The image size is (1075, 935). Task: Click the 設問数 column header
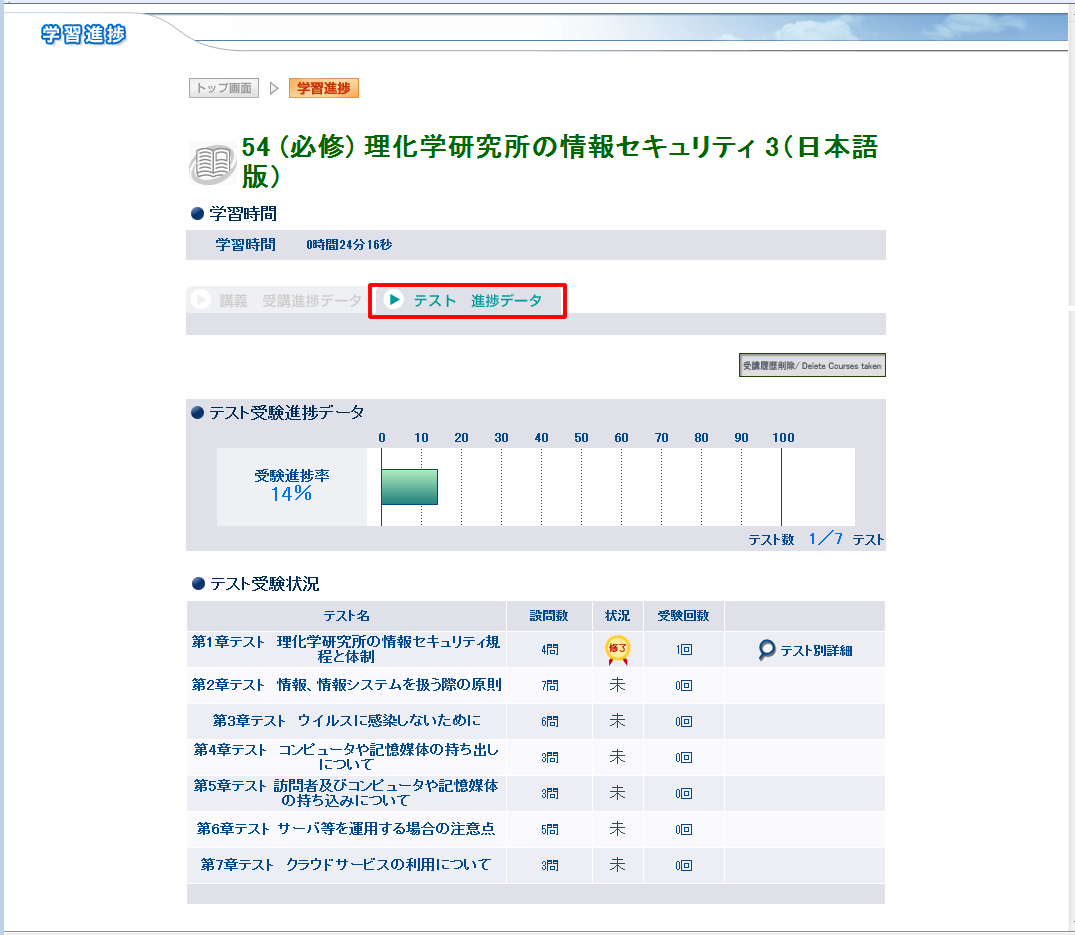click(x=549, y=616)
